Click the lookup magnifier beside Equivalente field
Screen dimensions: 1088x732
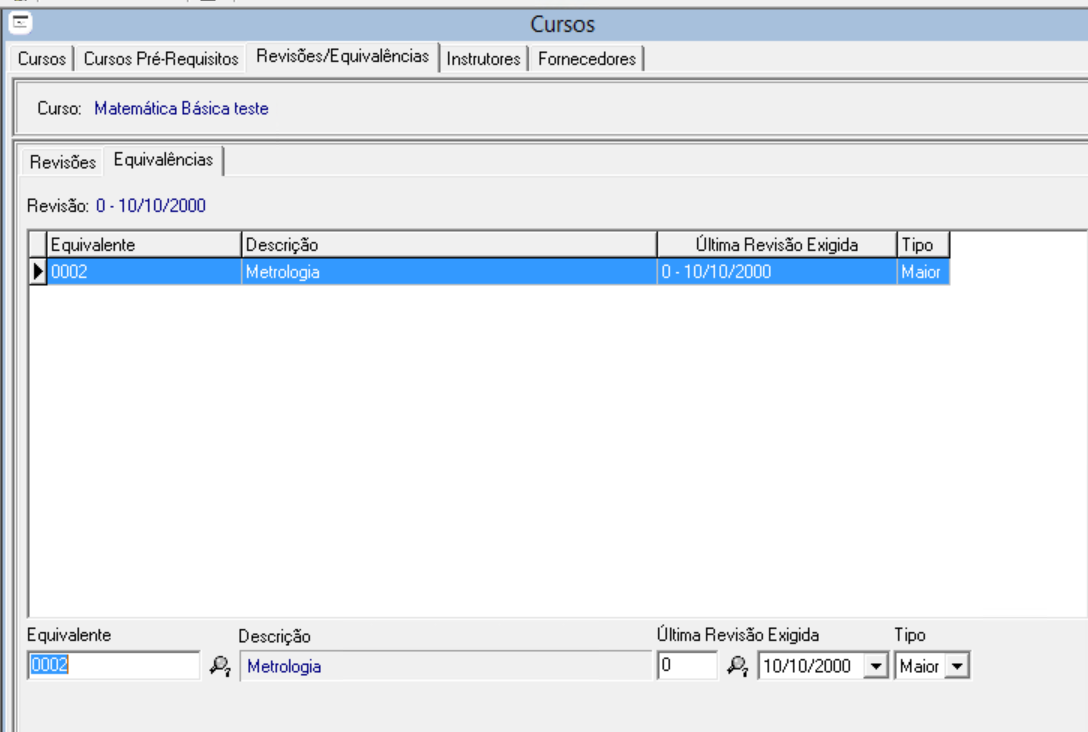point(219,666)
